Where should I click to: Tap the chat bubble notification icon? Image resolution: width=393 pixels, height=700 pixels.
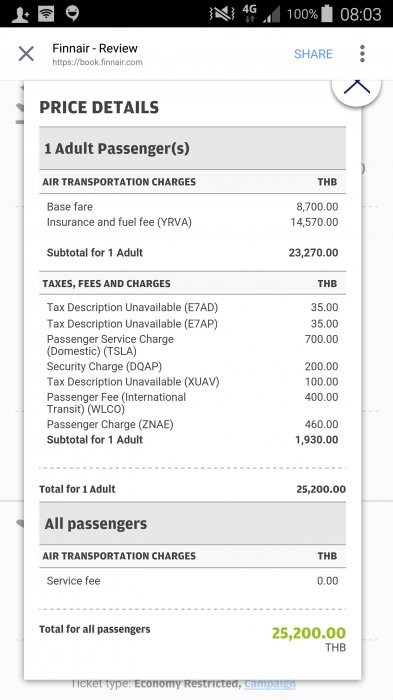(x=72, y=14)
